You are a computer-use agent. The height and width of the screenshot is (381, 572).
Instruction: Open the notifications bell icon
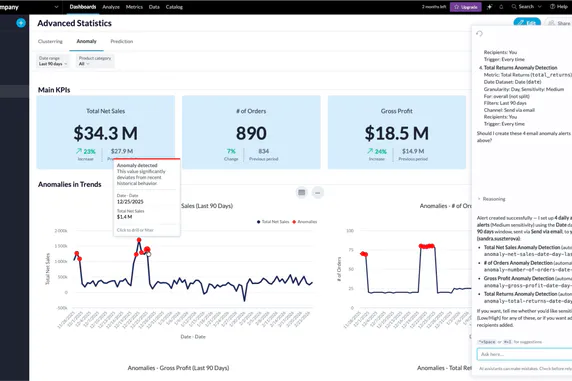501,7
